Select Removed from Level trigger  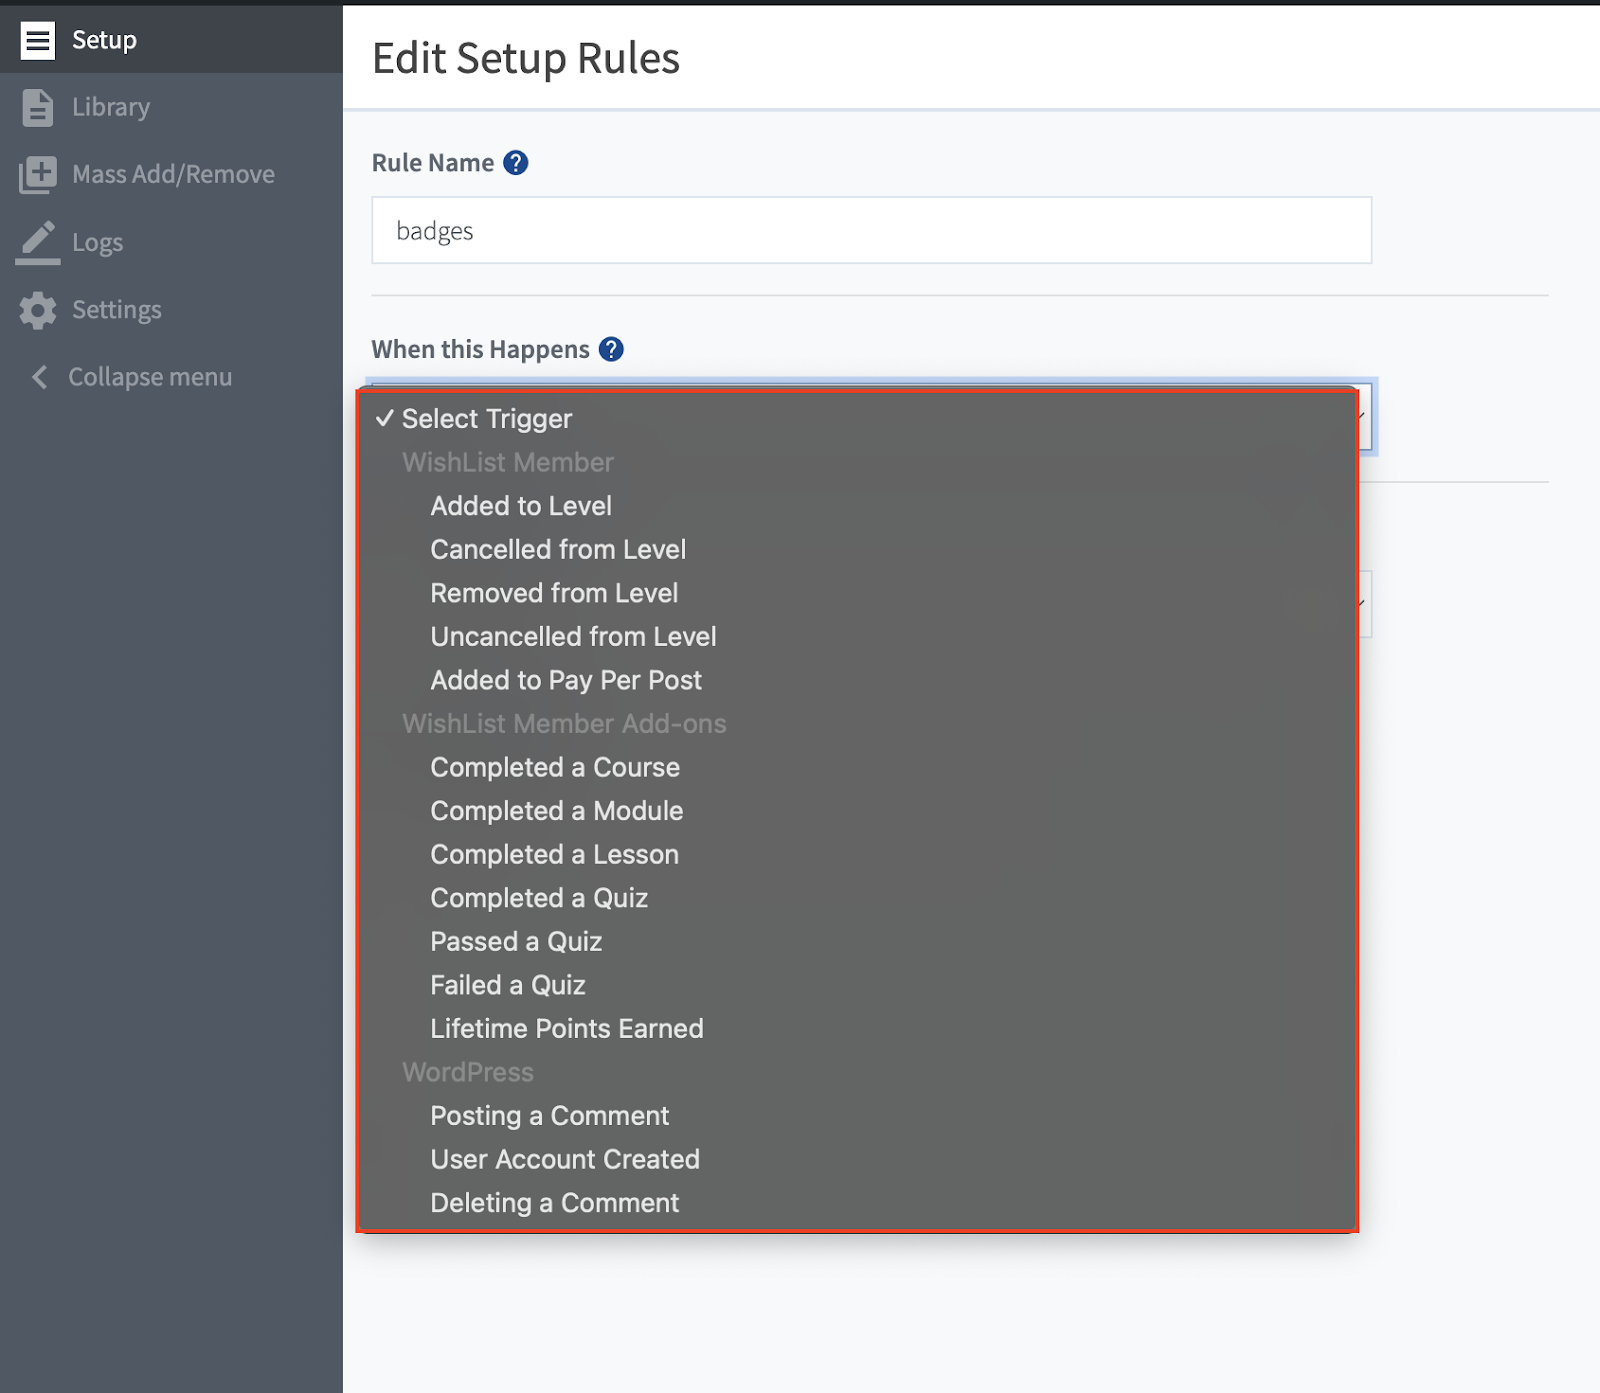coord(857,593)
